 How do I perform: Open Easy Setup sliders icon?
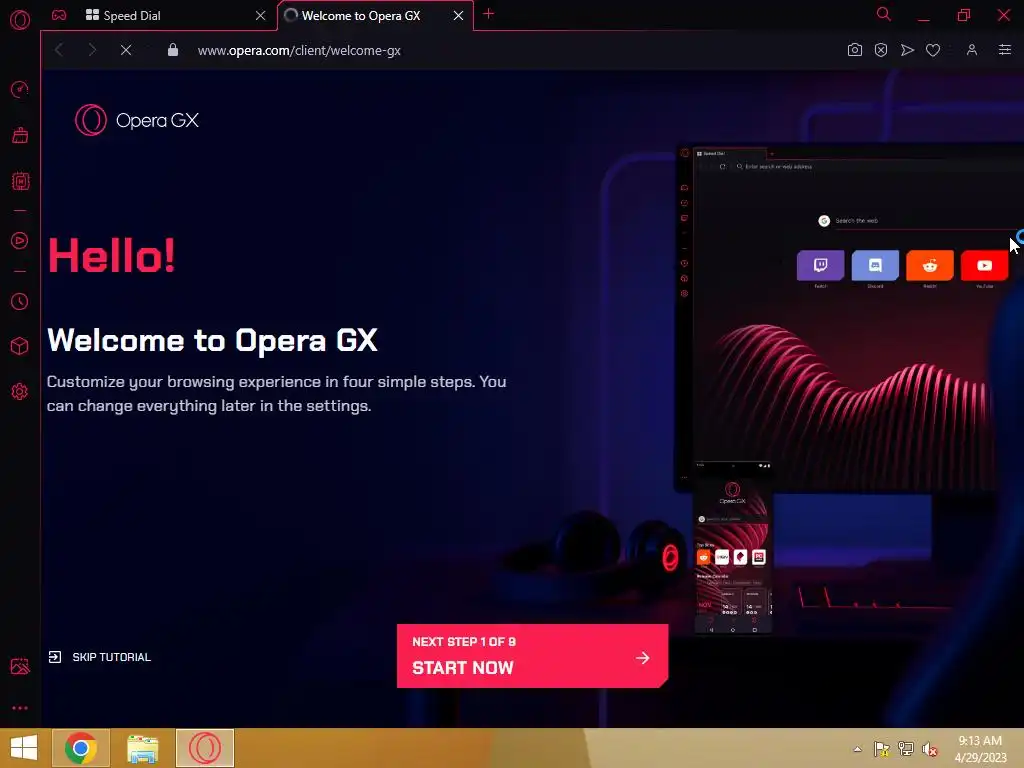tap(1004, 50)
